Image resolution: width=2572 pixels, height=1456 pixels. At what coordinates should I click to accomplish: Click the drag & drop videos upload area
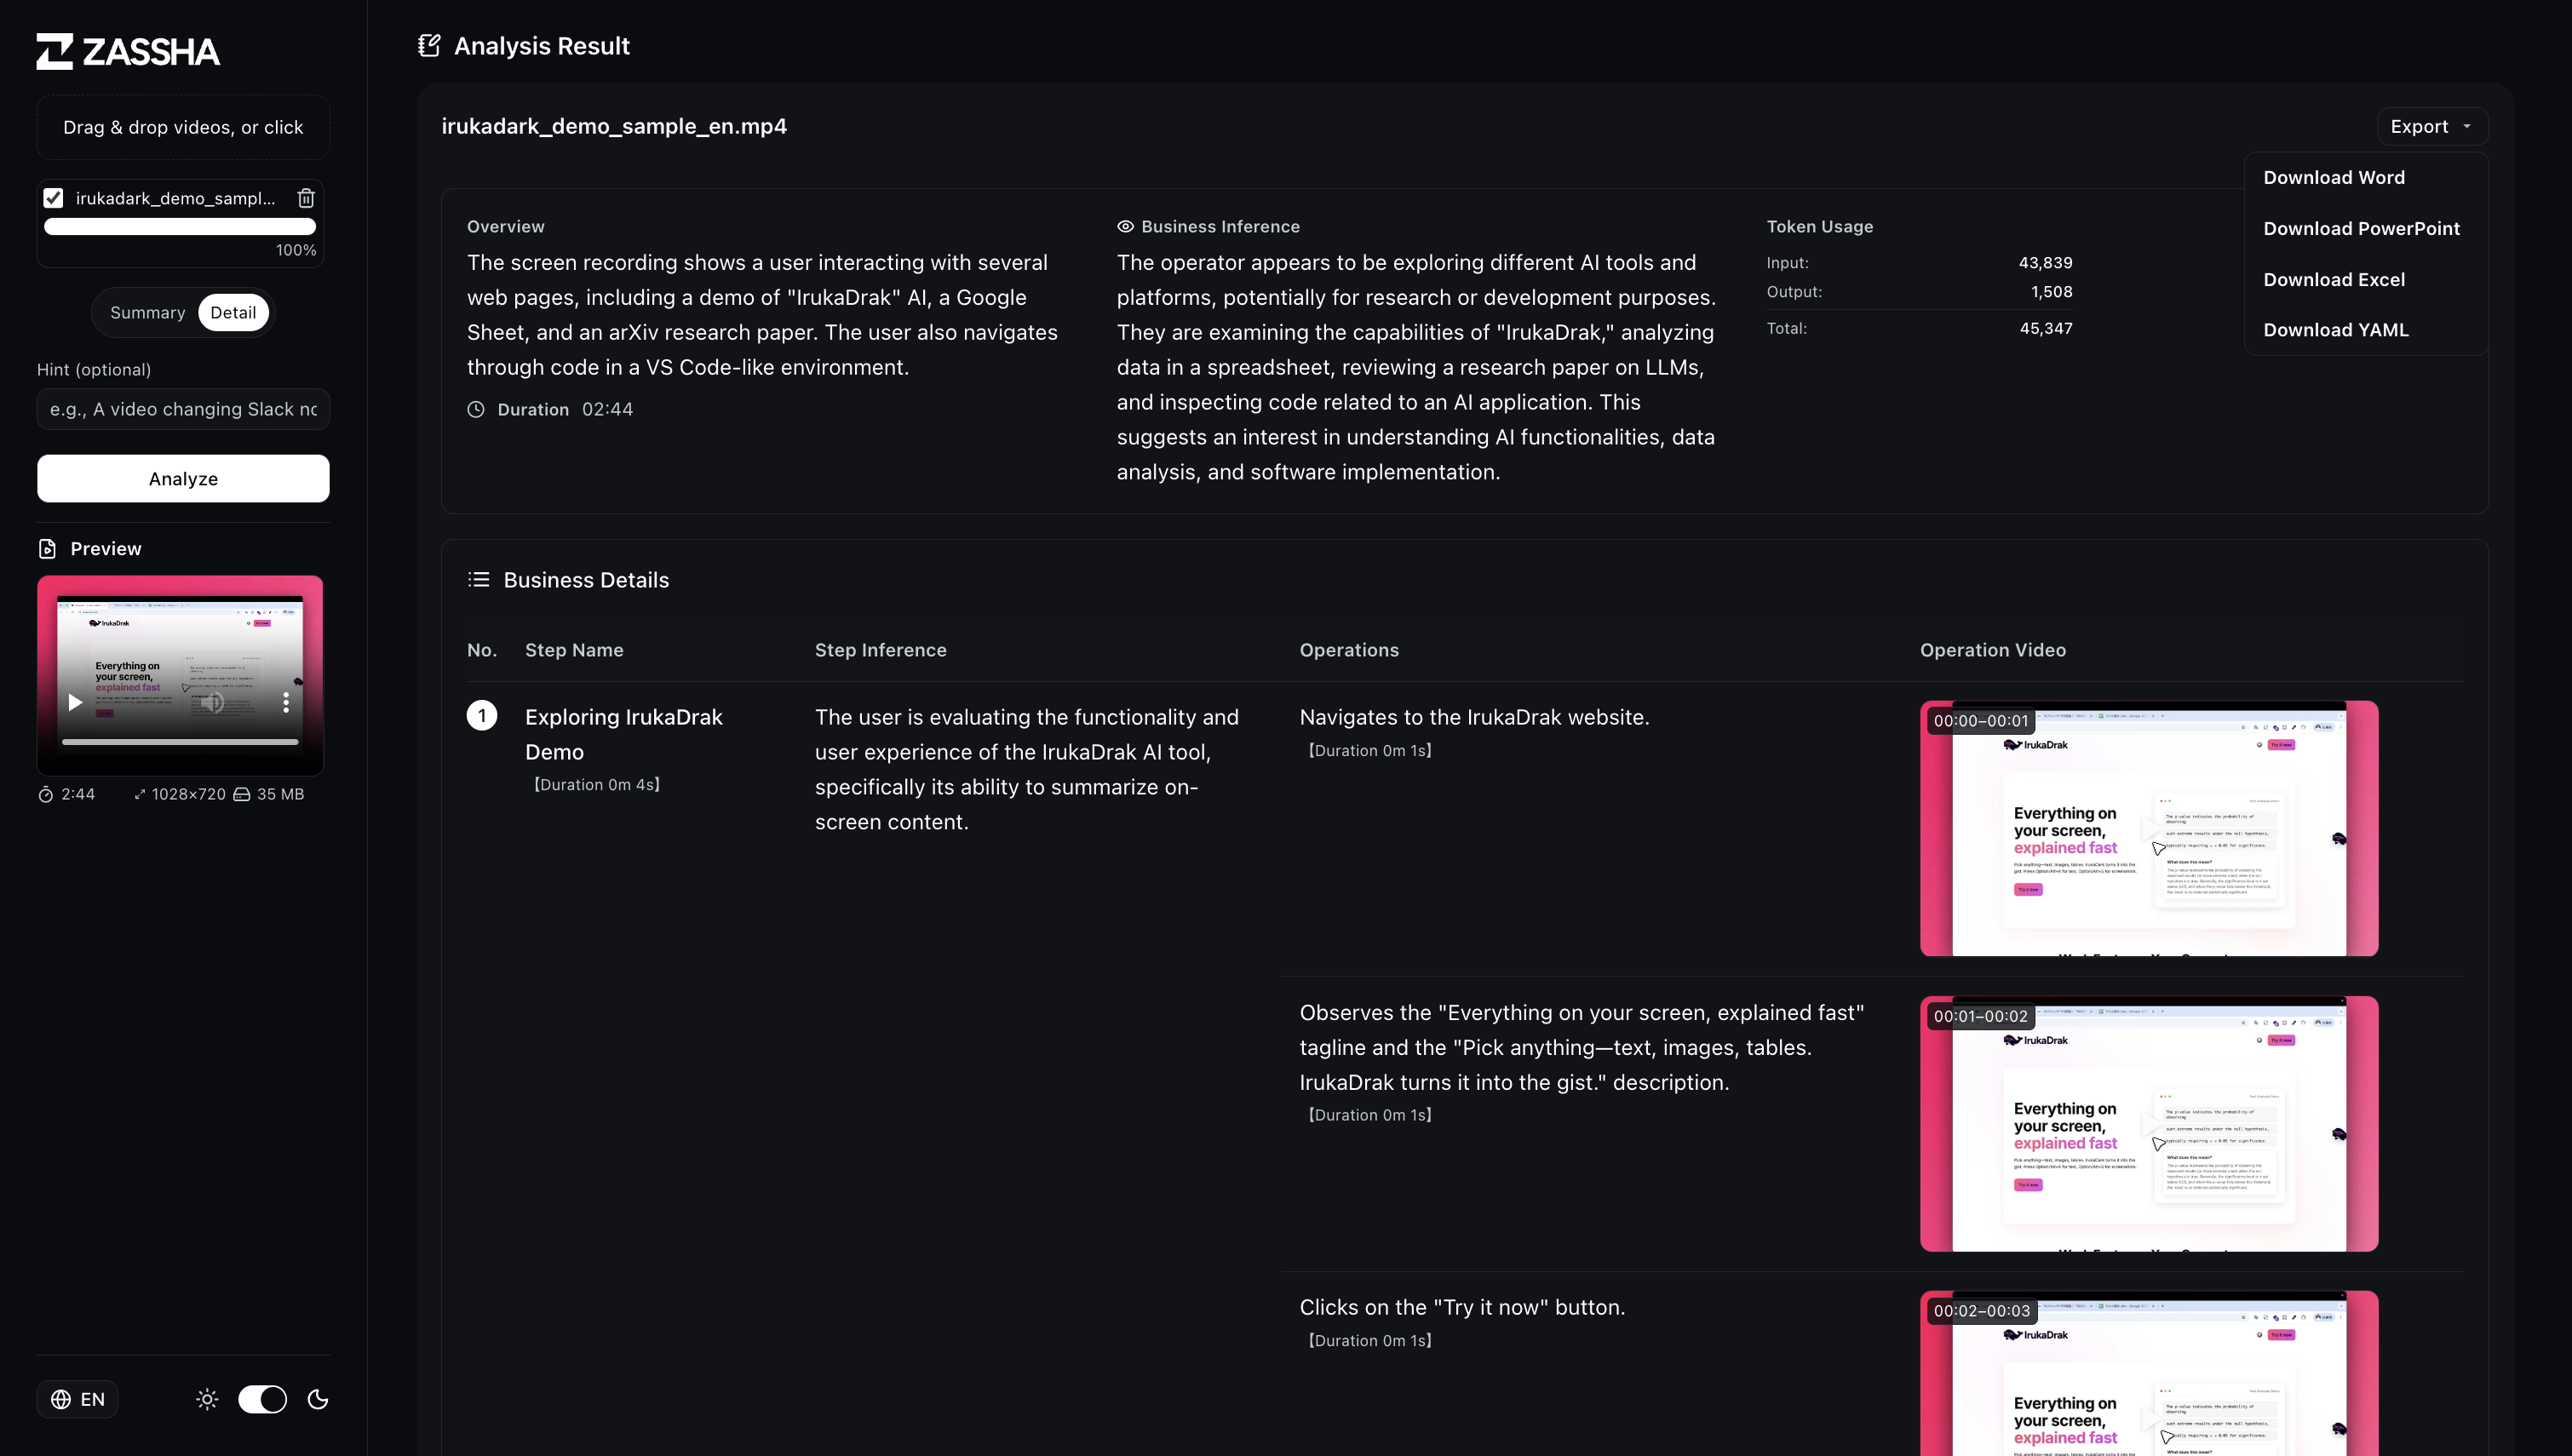[x=183, y=127]
